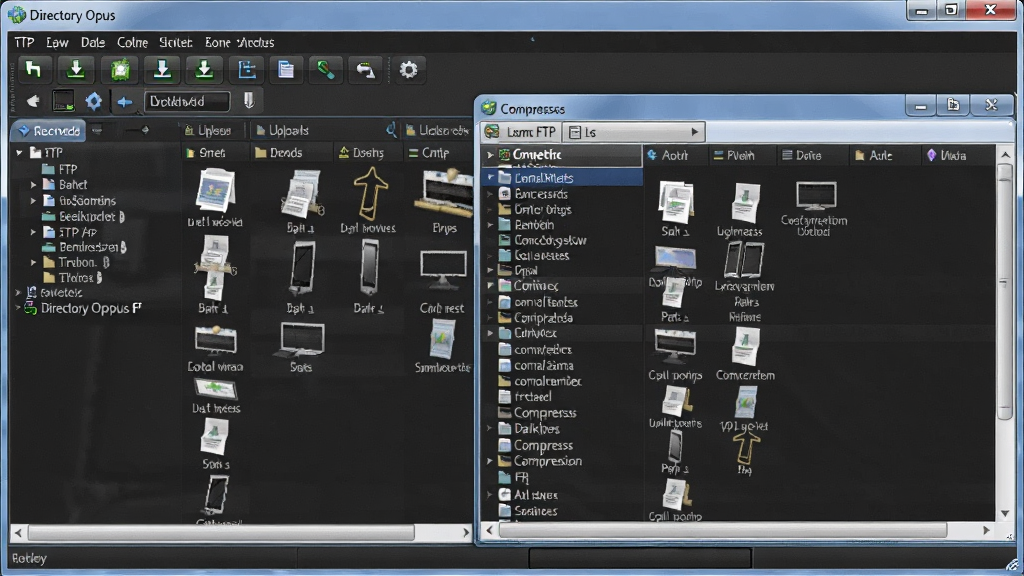Open the TTP menu
Screen dimensions: 1024x576
tap(24, 42)
